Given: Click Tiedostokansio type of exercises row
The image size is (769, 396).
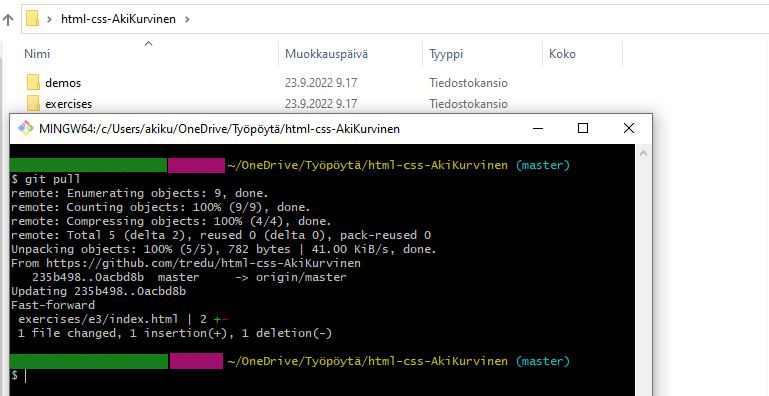Looking at the screenshot, I should [468, 104].
